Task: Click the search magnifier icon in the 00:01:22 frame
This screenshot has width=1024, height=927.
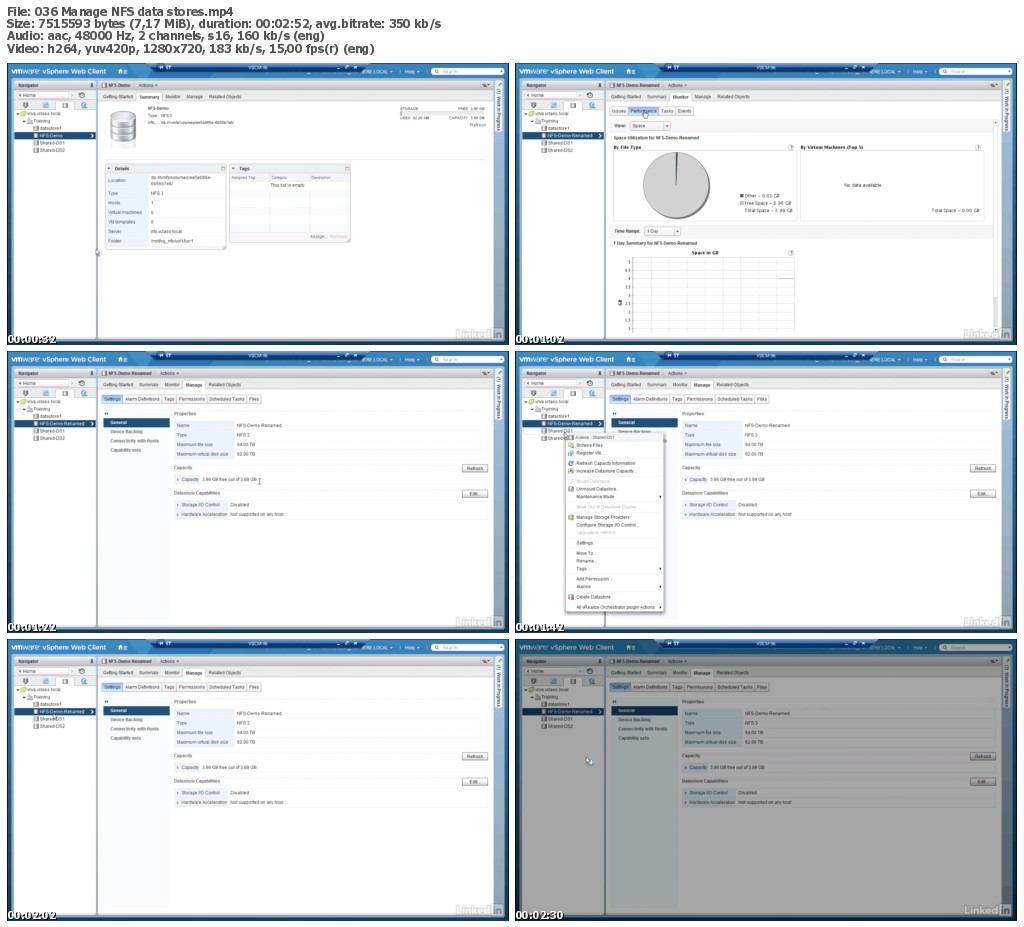Action: (x=436, y=360)
